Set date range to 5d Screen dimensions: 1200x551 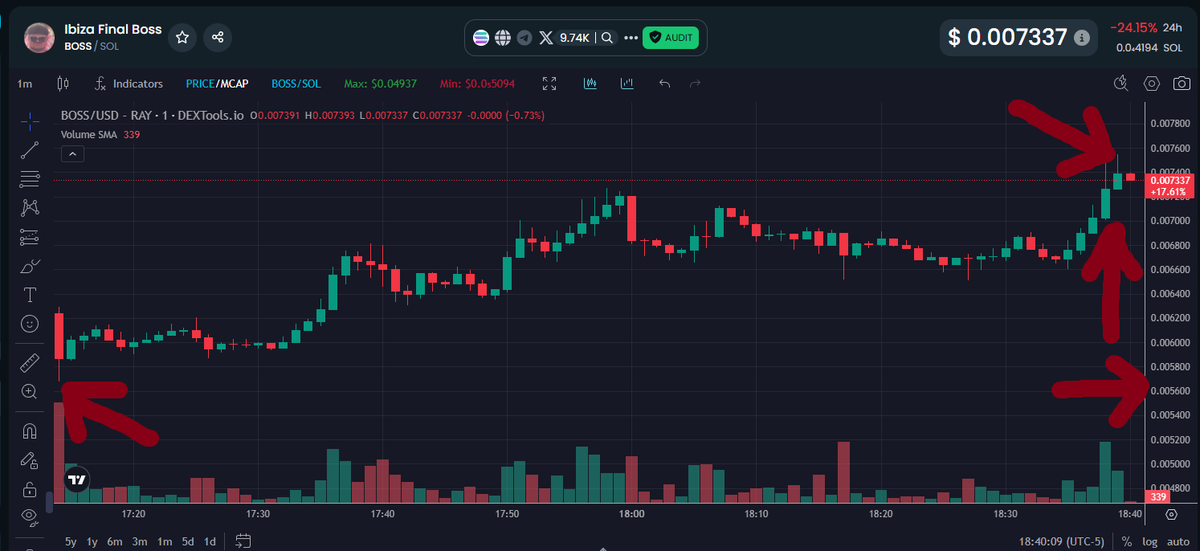(188, 541)
